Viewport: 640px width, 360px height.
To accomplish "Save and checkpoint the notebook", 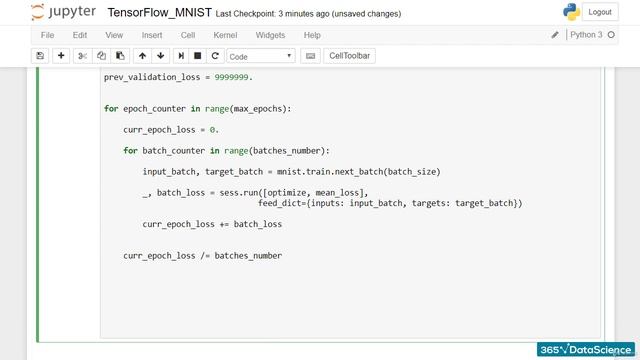I will [40, 56].
